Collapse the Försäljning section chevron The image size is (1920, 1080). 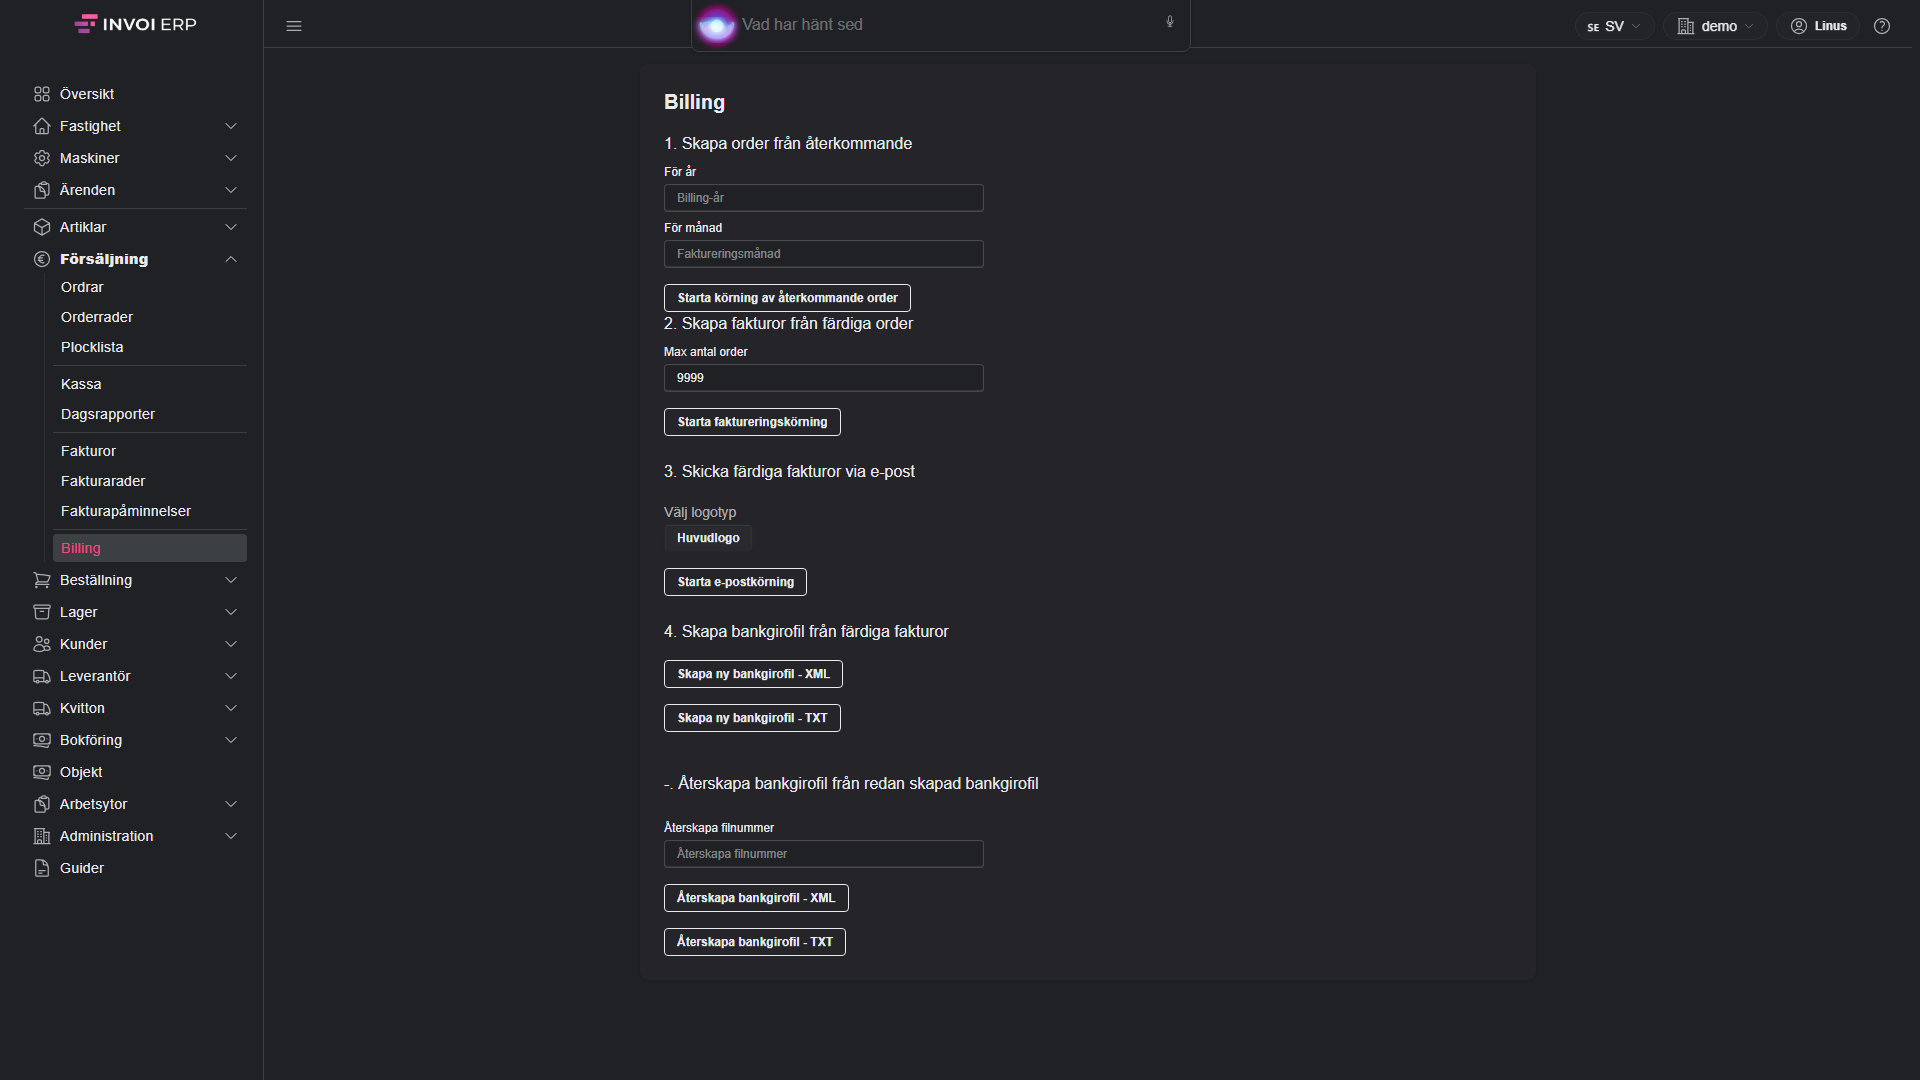click(x=231, y=259)
